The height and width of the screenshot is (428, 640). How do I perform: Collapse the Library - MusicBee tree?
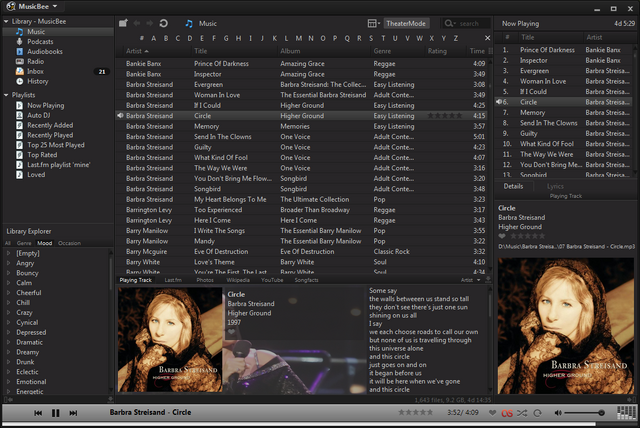point(6,21)
